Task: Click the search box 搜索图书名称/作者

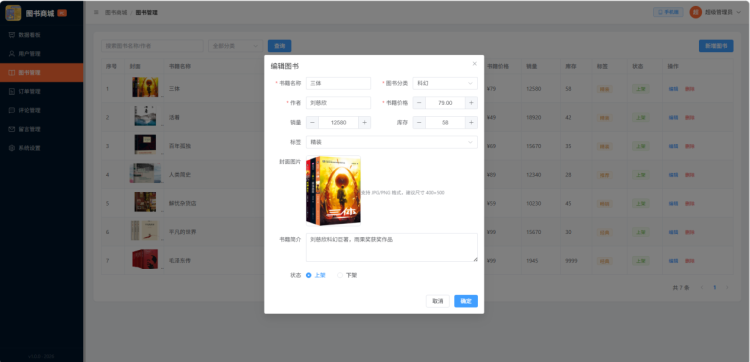Action: coord(152,46)
